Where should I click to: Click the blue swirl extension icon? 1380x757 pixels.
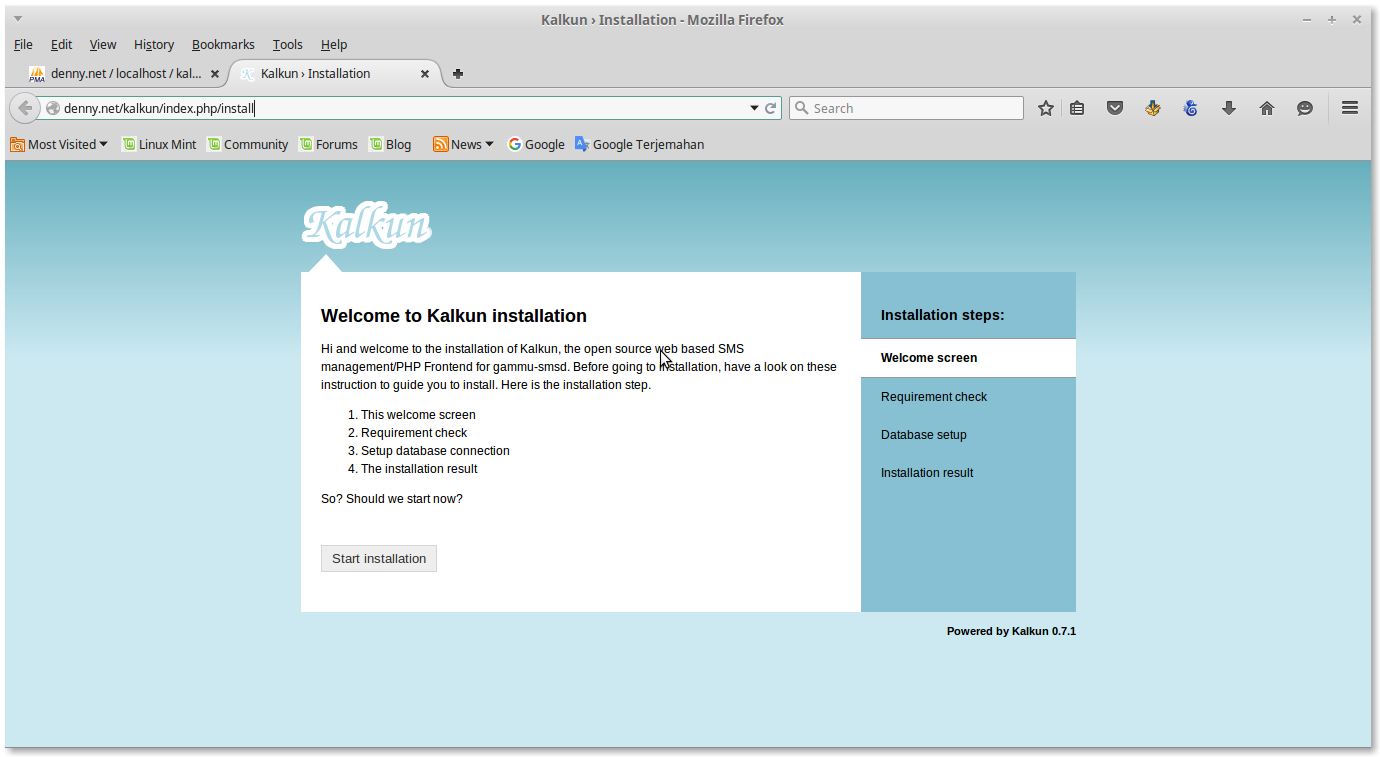click(x=1191, y=108)
